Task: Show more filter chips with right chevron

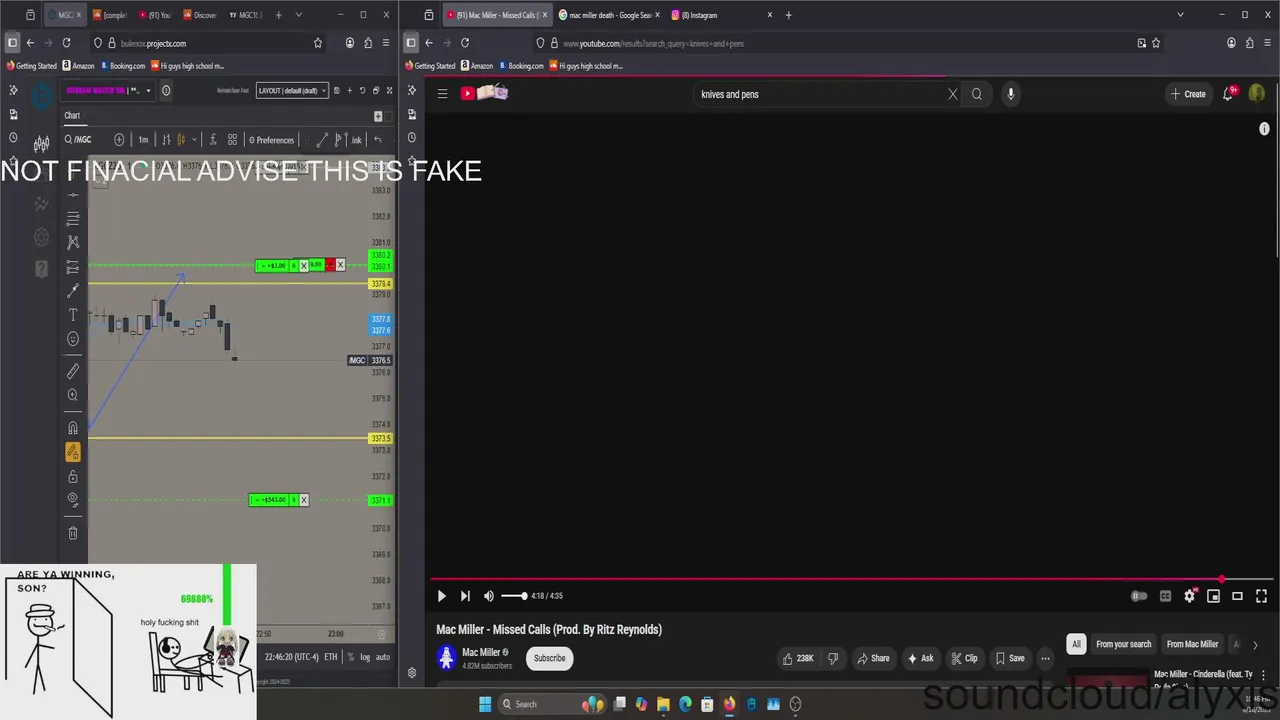Action: (1255, 645)
